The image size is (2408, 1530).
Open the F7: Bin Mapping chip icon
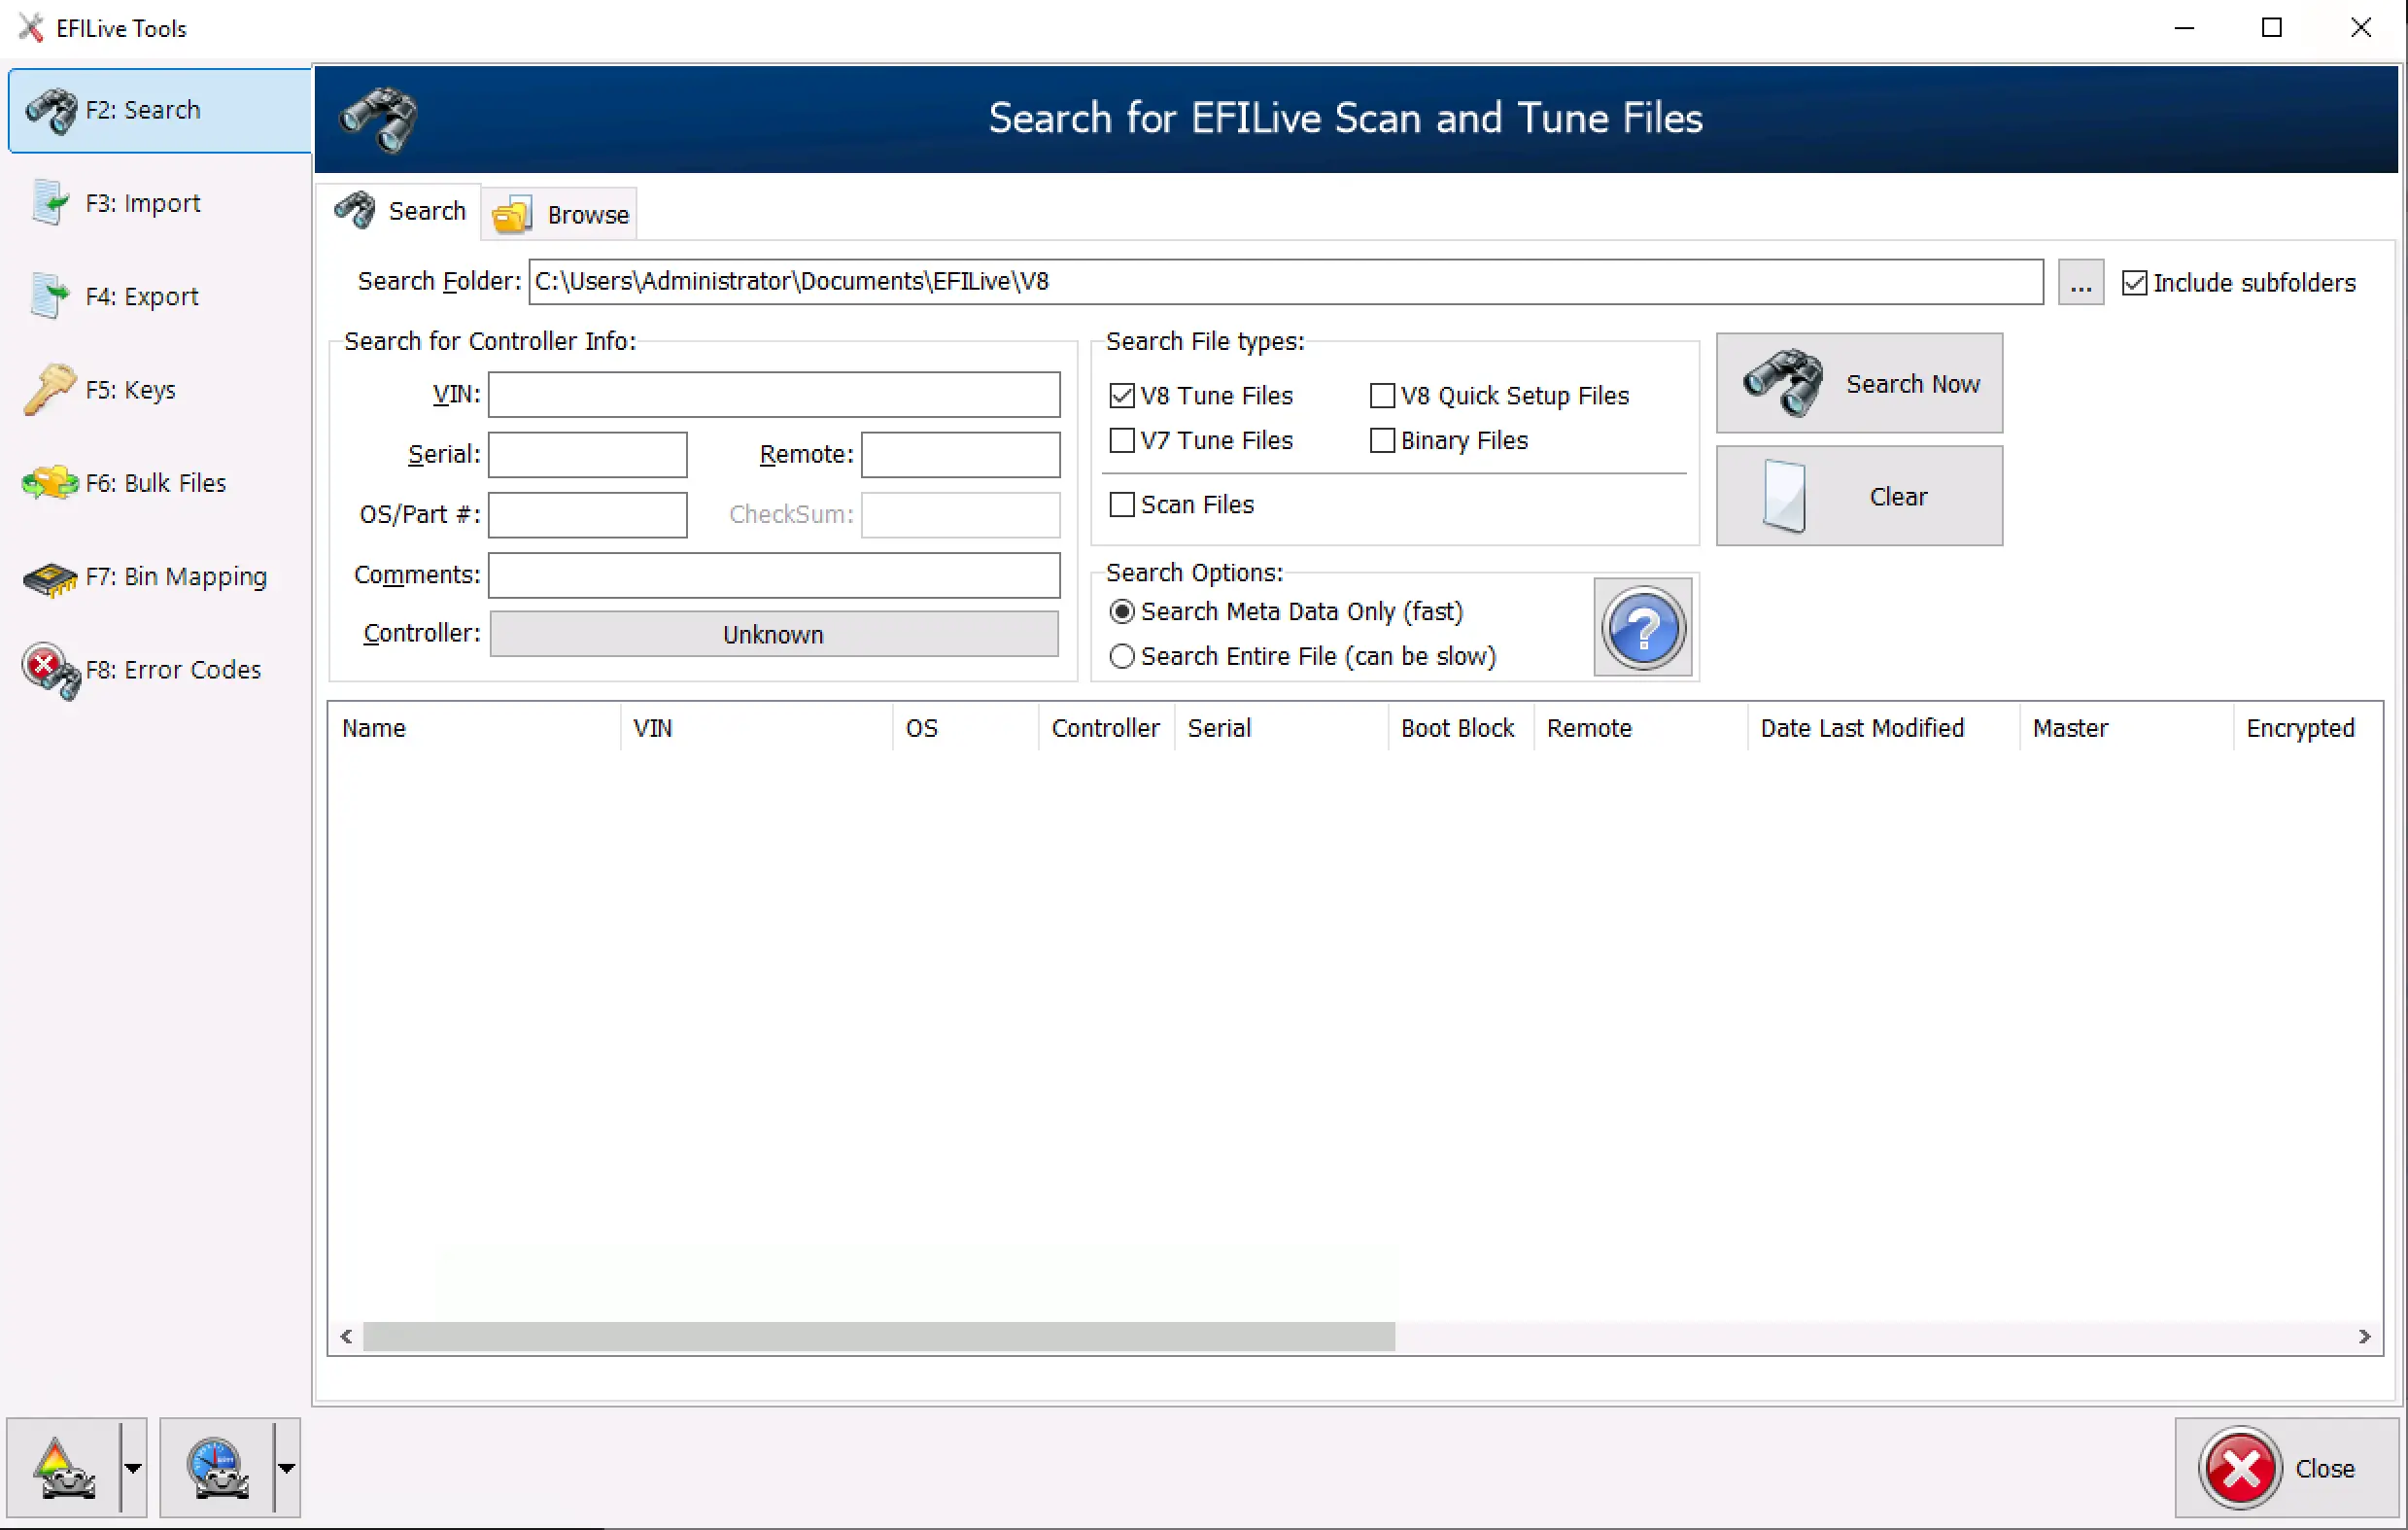[50, 577]
